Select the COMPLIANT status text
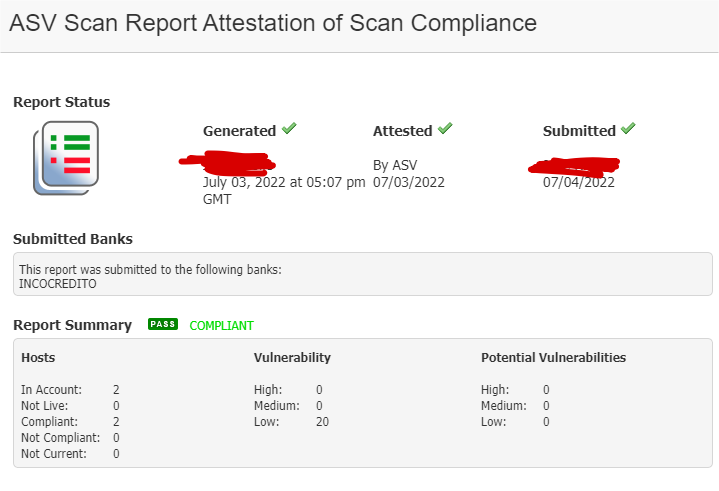 pyautogui.click(x=221, y=326)
